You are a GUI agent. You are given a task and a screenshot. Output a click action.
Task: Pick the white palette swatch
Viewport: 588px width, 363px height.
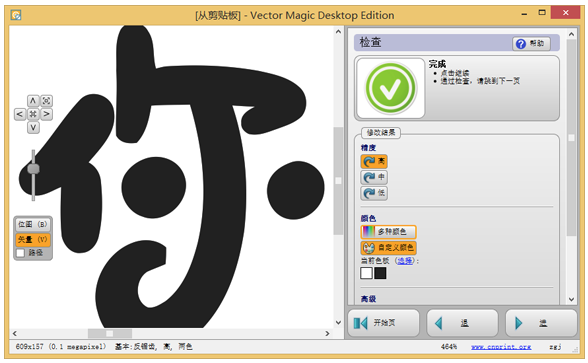tap(366, 273)
